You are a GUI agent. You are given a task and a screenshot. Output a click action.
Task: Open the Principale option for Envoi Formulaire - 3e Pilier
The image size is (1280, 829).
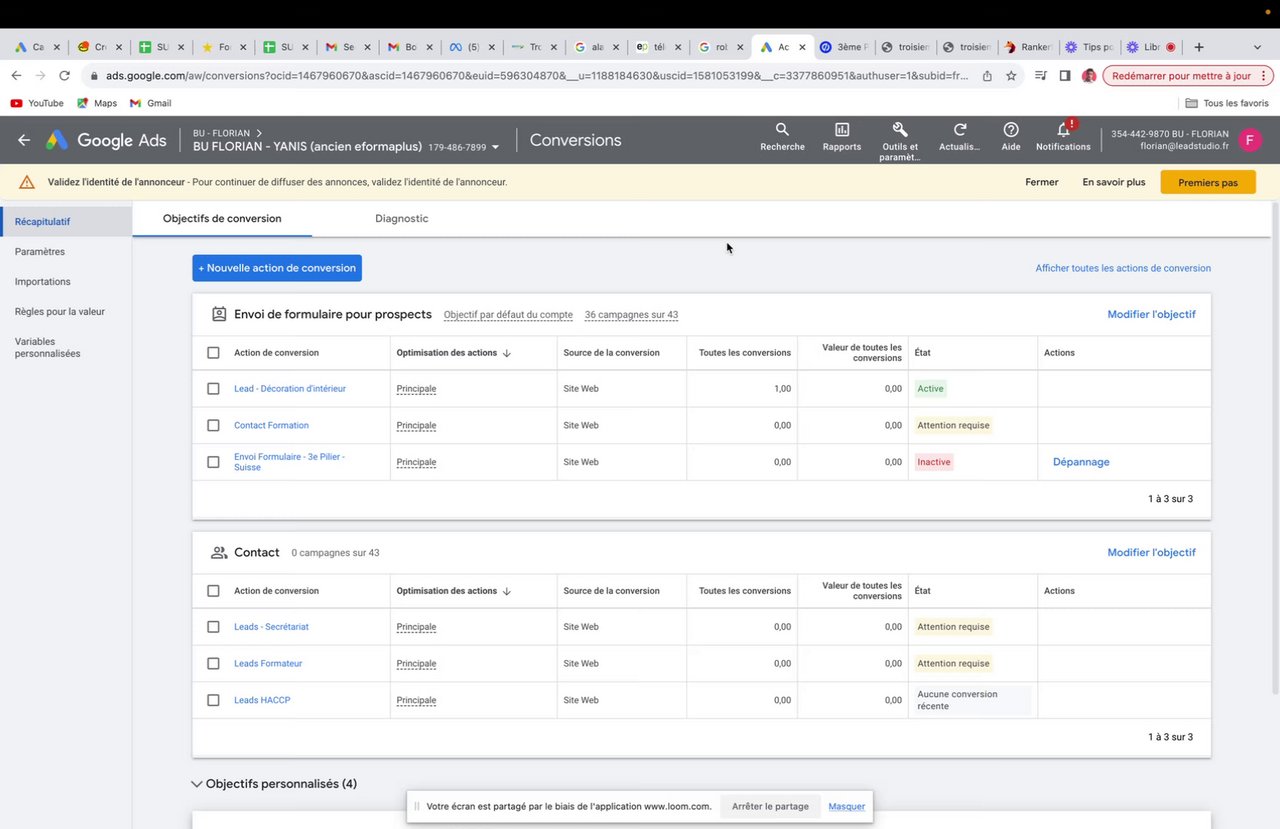(416, 462)
